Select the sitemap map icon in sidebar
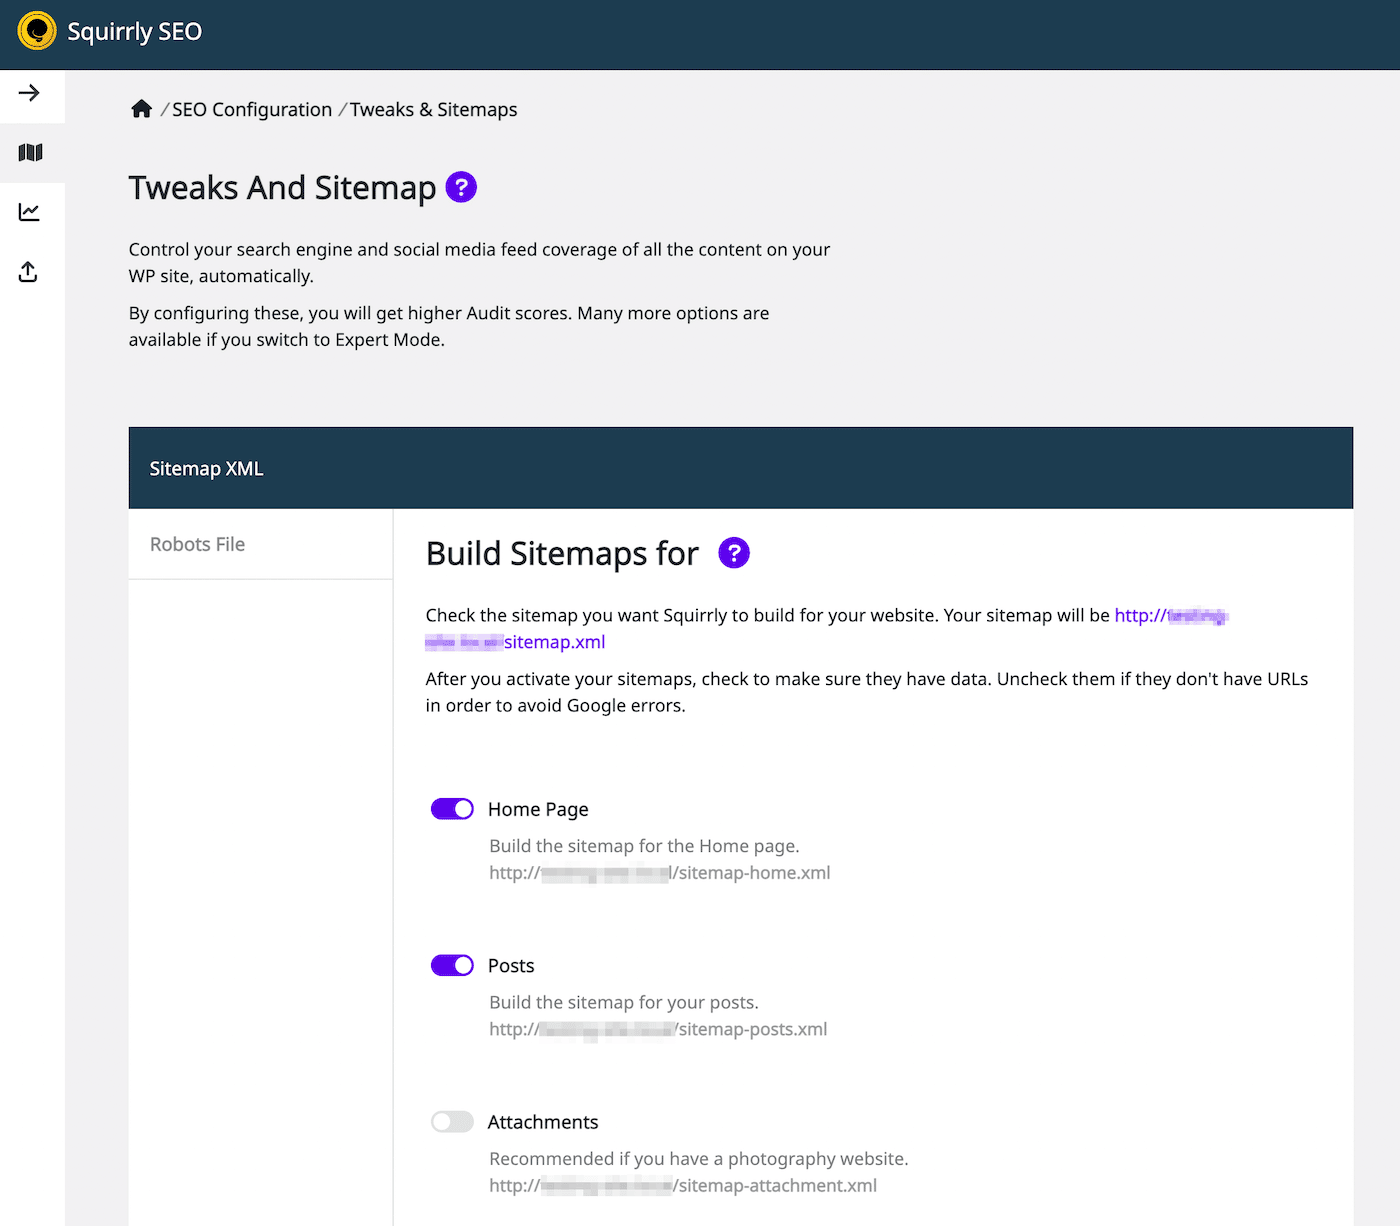This screenshot has height=1226, width=1400. click(x=31, y=152)
